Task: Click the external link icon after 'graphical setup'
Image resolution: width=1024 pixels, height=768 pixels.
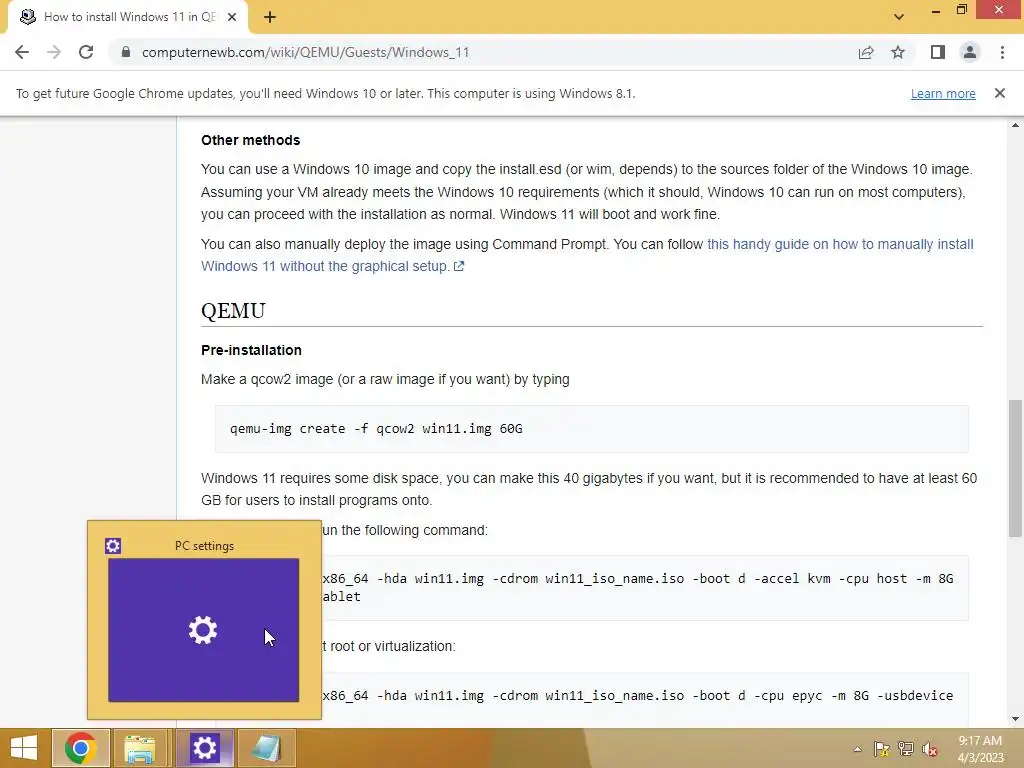Action: point(459,266)
